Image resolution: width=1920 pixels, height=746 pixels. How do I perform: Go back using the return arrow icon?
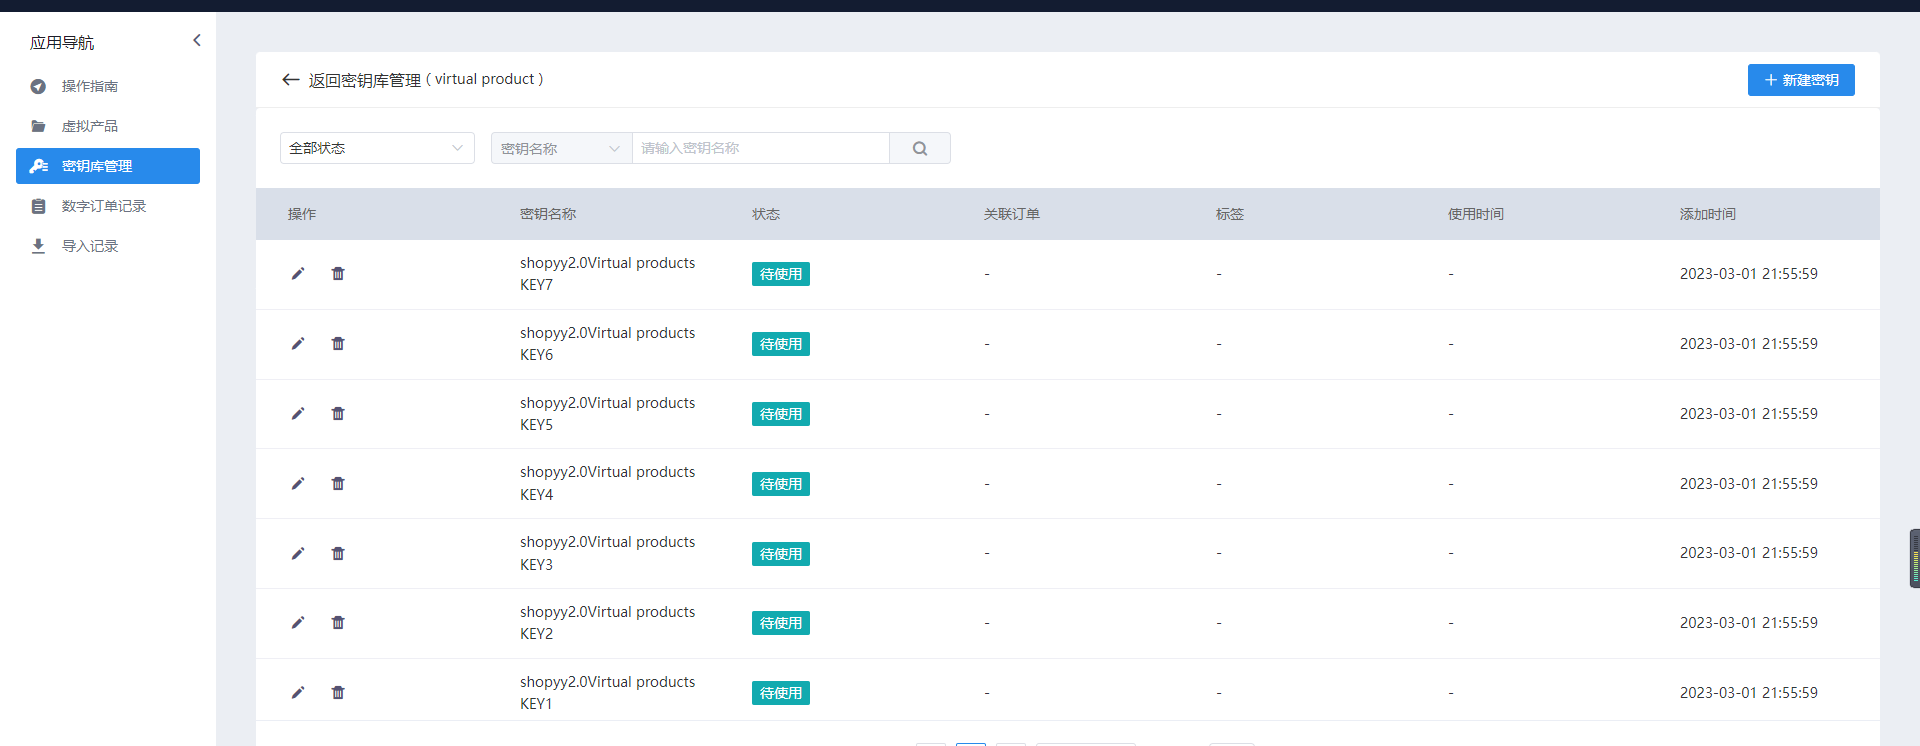(291, 80)
